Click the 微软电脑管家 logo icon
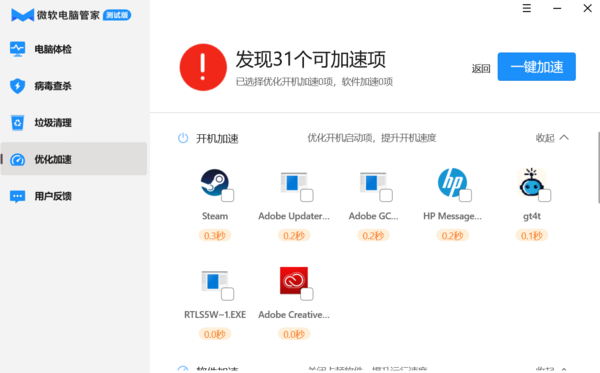 pos(23,15)
